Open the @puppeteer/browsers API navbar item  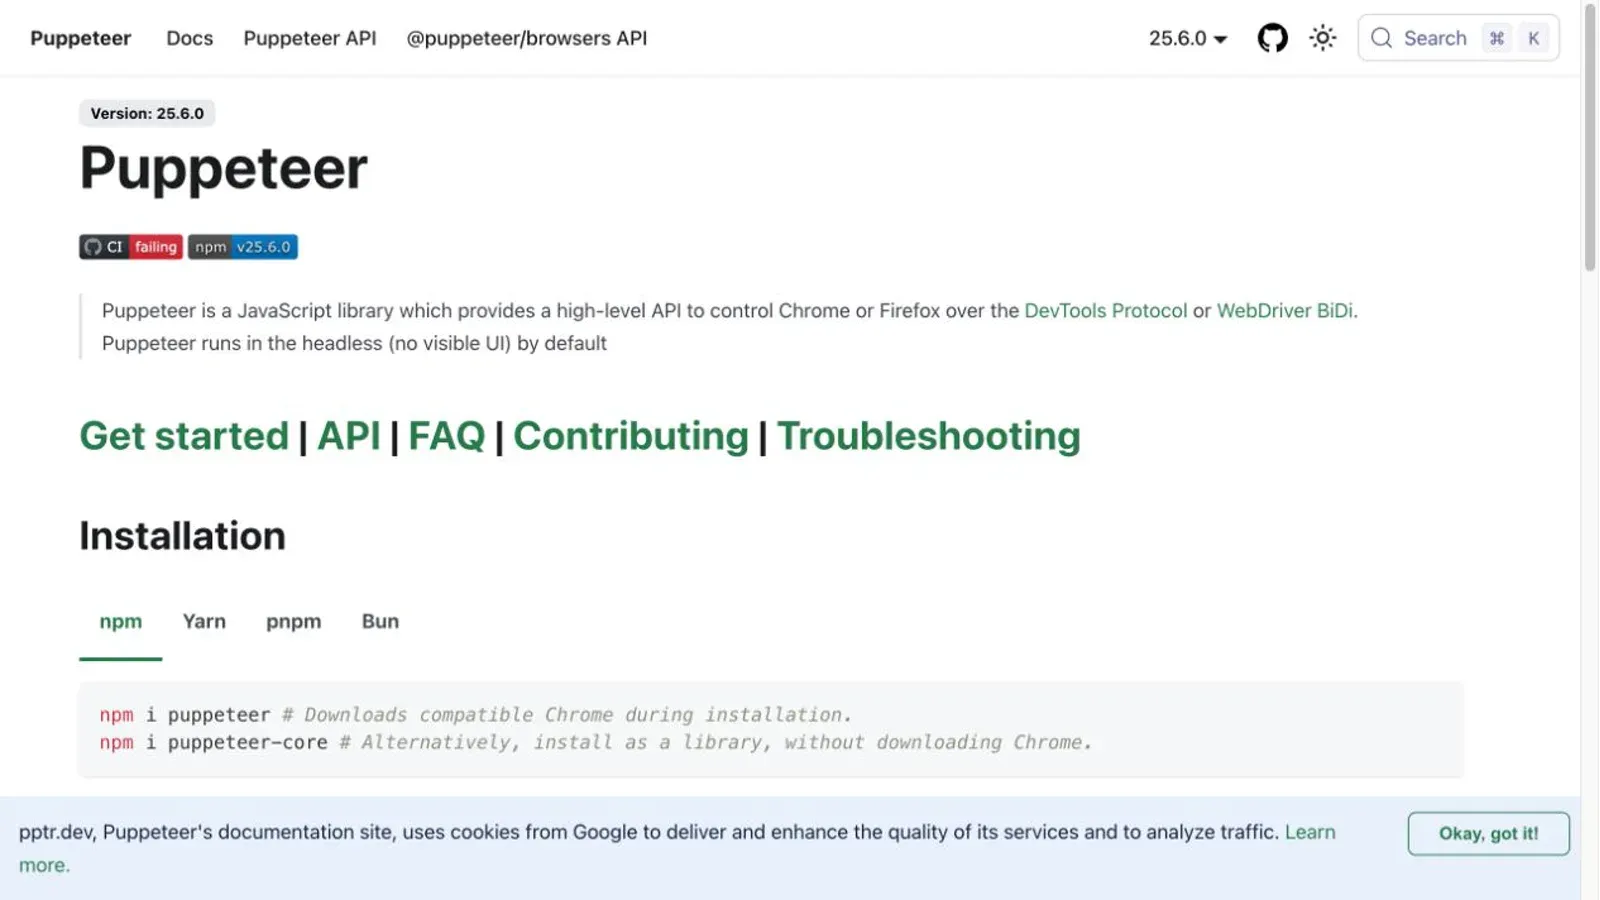[x=527, y=38]
